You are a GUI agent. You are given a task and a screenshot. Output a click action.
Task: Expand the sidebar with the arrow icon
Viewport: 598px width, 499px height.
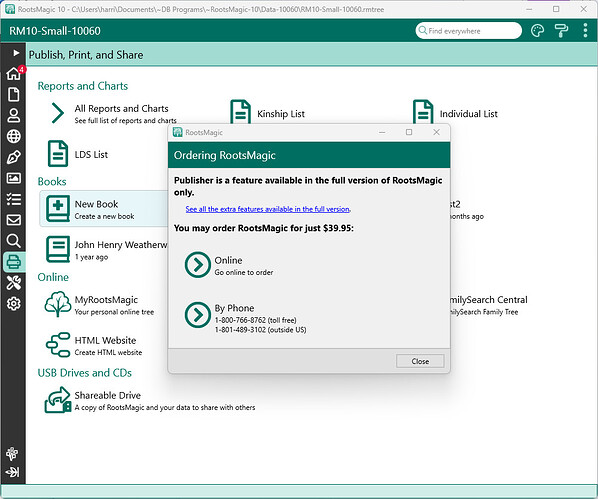[x=16, y=53]
